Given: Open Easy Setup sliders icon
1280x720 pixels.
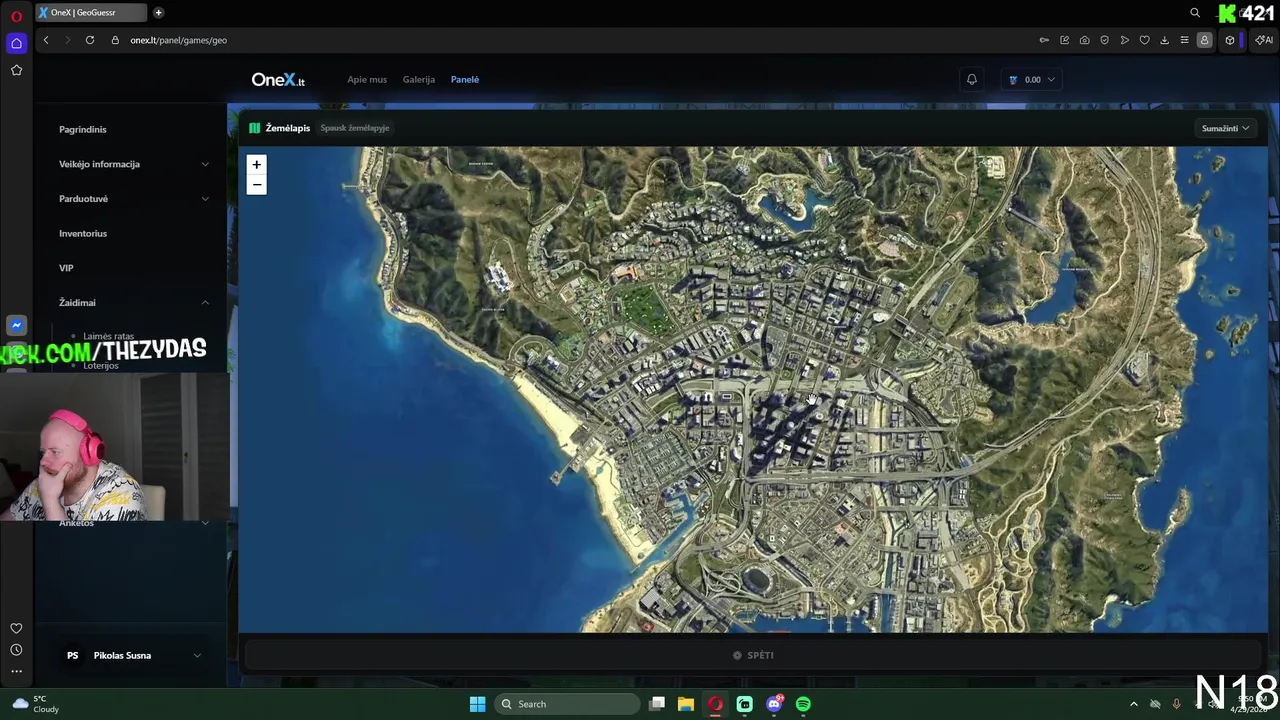Looking at the screenshot, I should tap(1184, 40).
